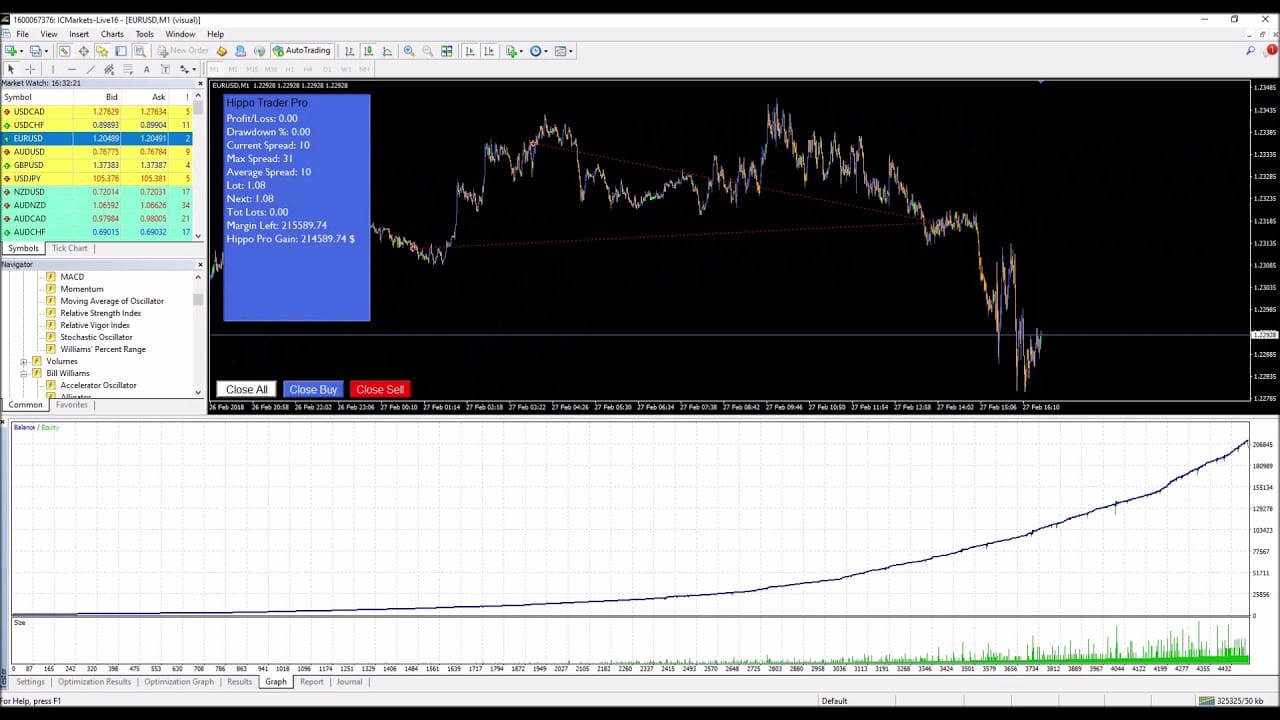Image resolution: width=1280 pixels, height=720 pixels.
Task: Open the Report tab in tester
Action: (311, 682)
